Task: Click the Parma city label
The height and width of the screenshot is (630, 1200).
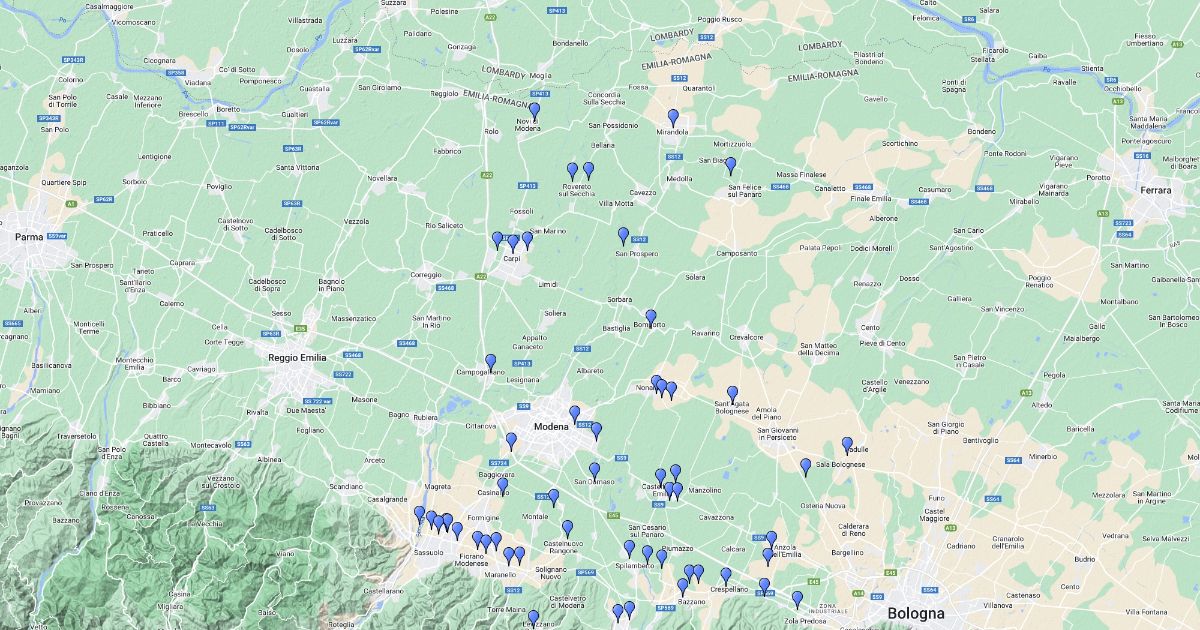Action: click(28, 237)
